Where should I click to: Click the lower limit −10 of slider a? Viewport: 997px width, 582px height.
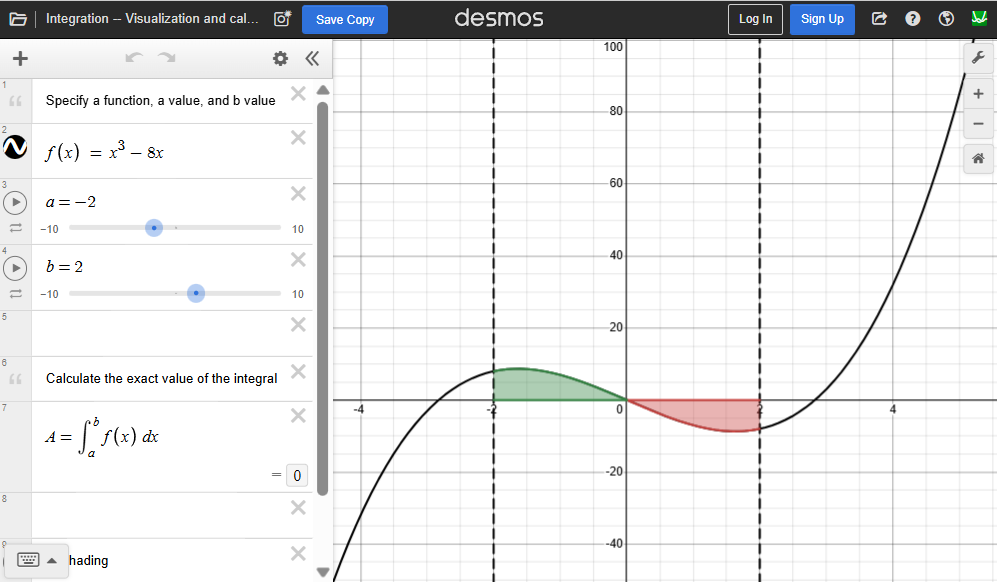pyautogui.click(x=49, y=229)
